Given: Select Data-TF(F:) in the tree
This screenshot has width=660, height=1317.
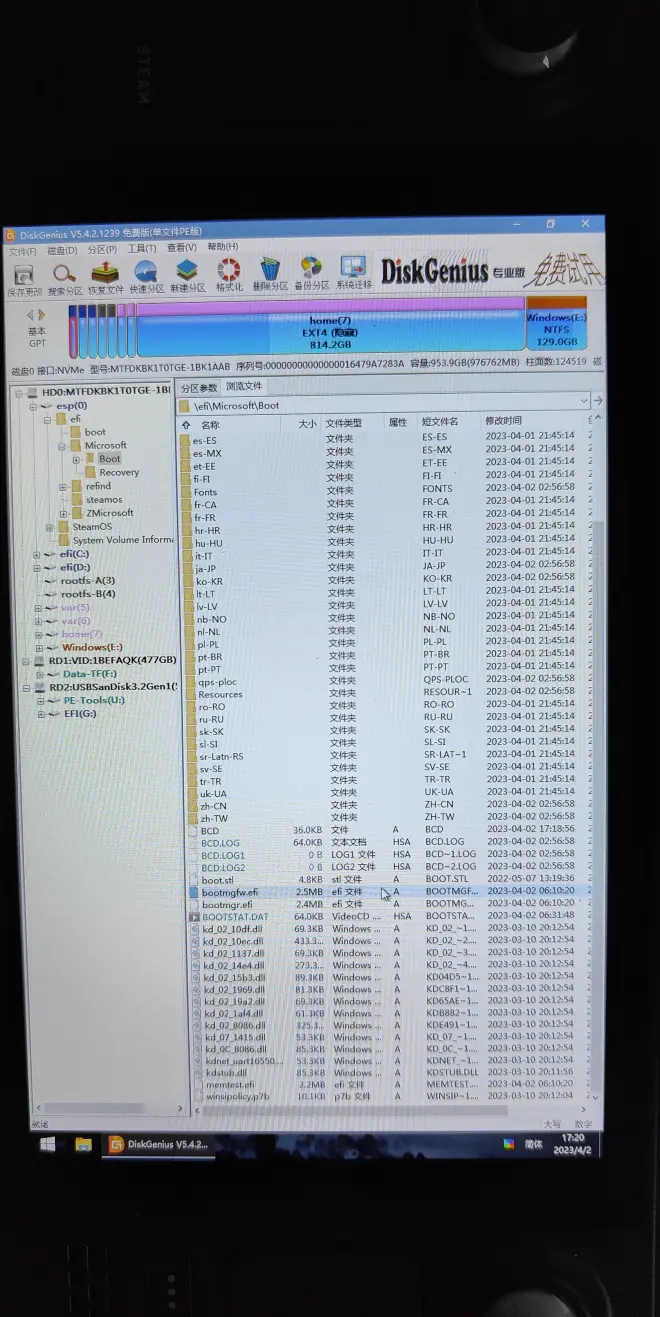Looking at the screenshot, I should click(90, 674).
